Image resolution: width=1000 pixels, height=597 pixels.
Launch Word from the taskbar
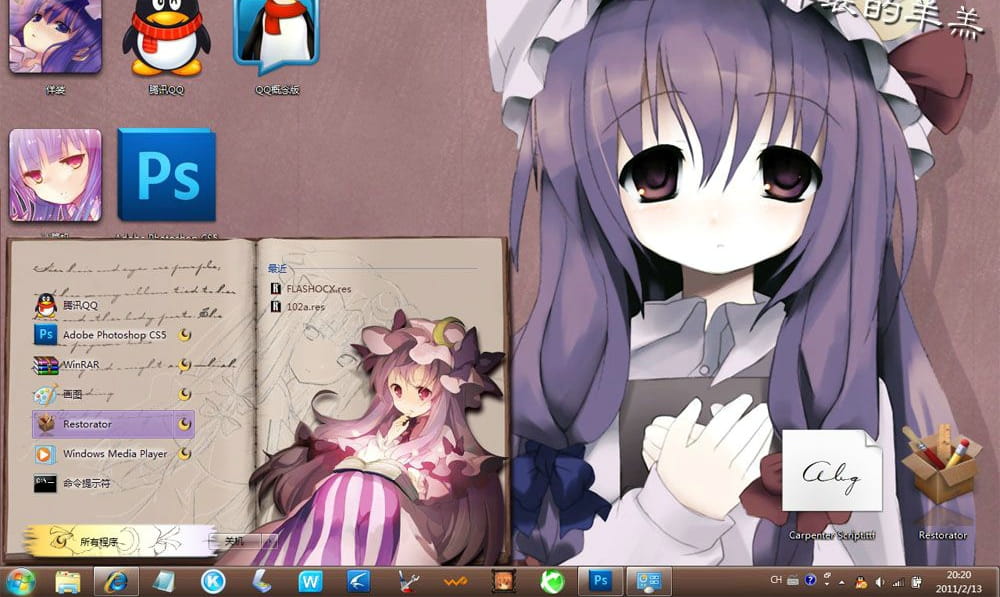(x=311, y=580)
